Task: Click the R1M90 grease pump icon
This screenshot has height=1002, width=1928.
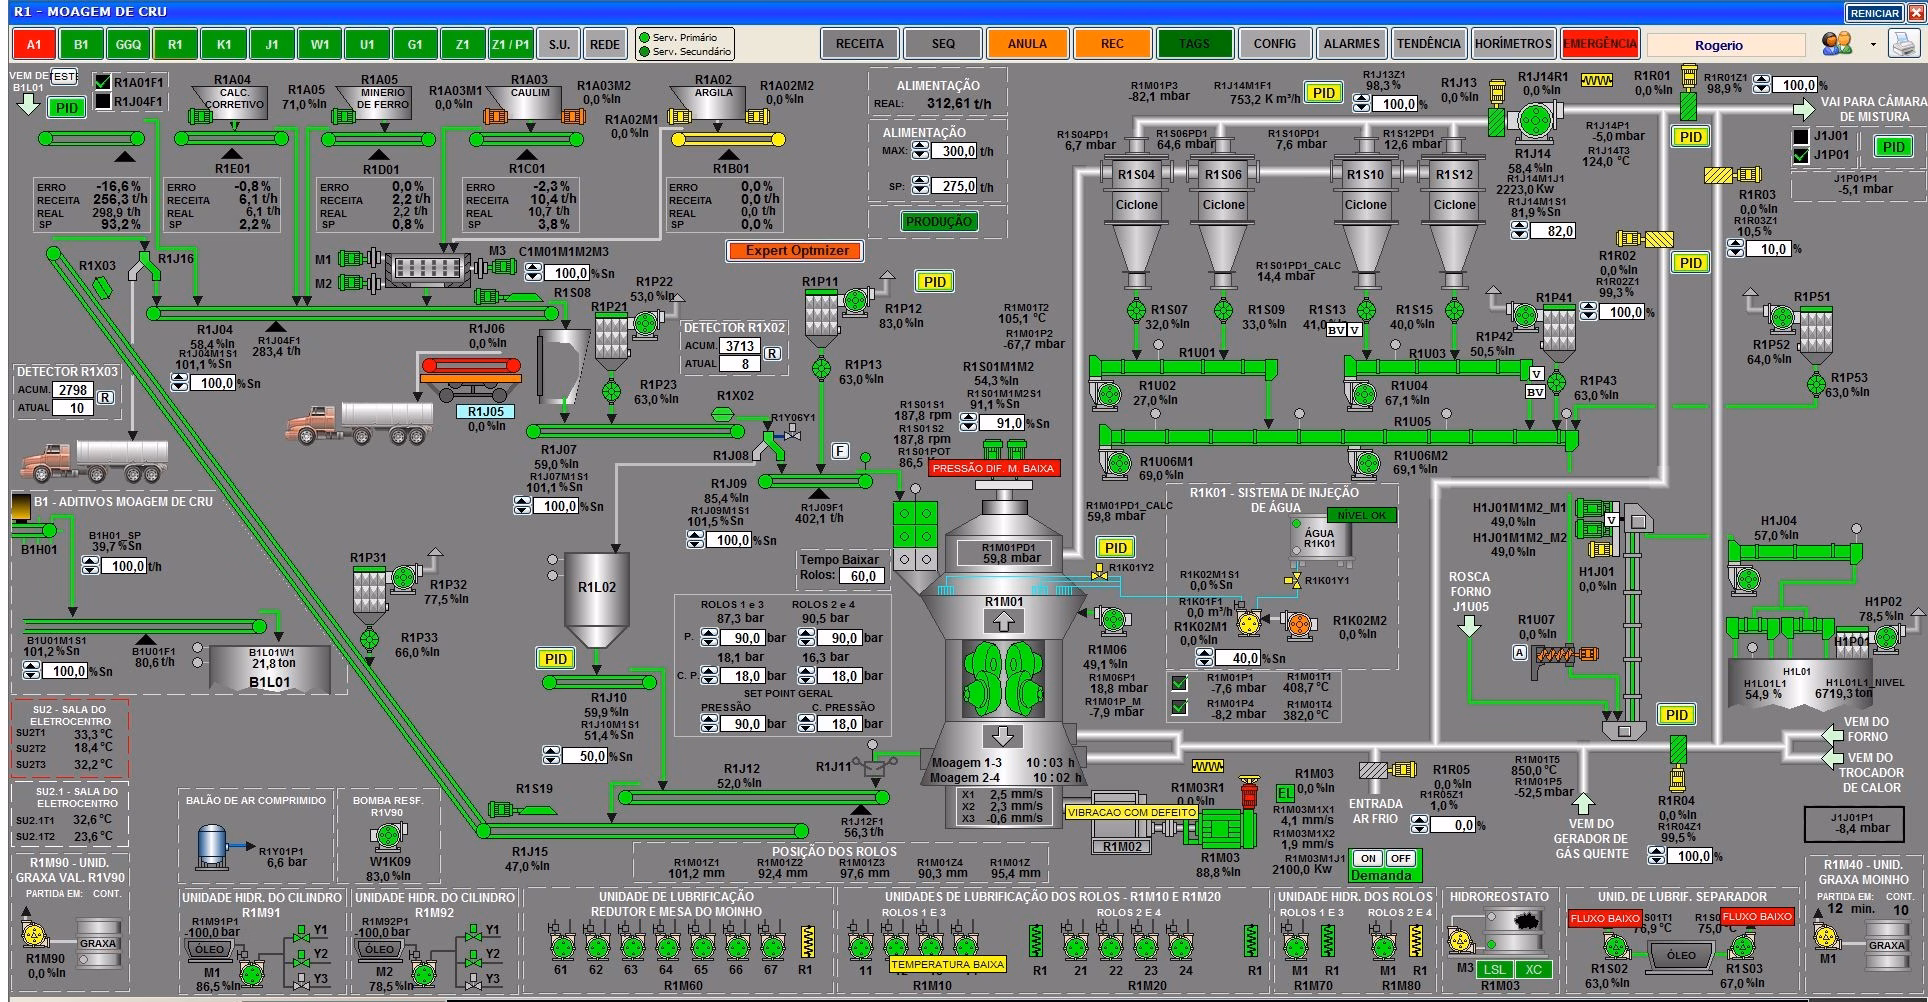Action: click(36, 936)
